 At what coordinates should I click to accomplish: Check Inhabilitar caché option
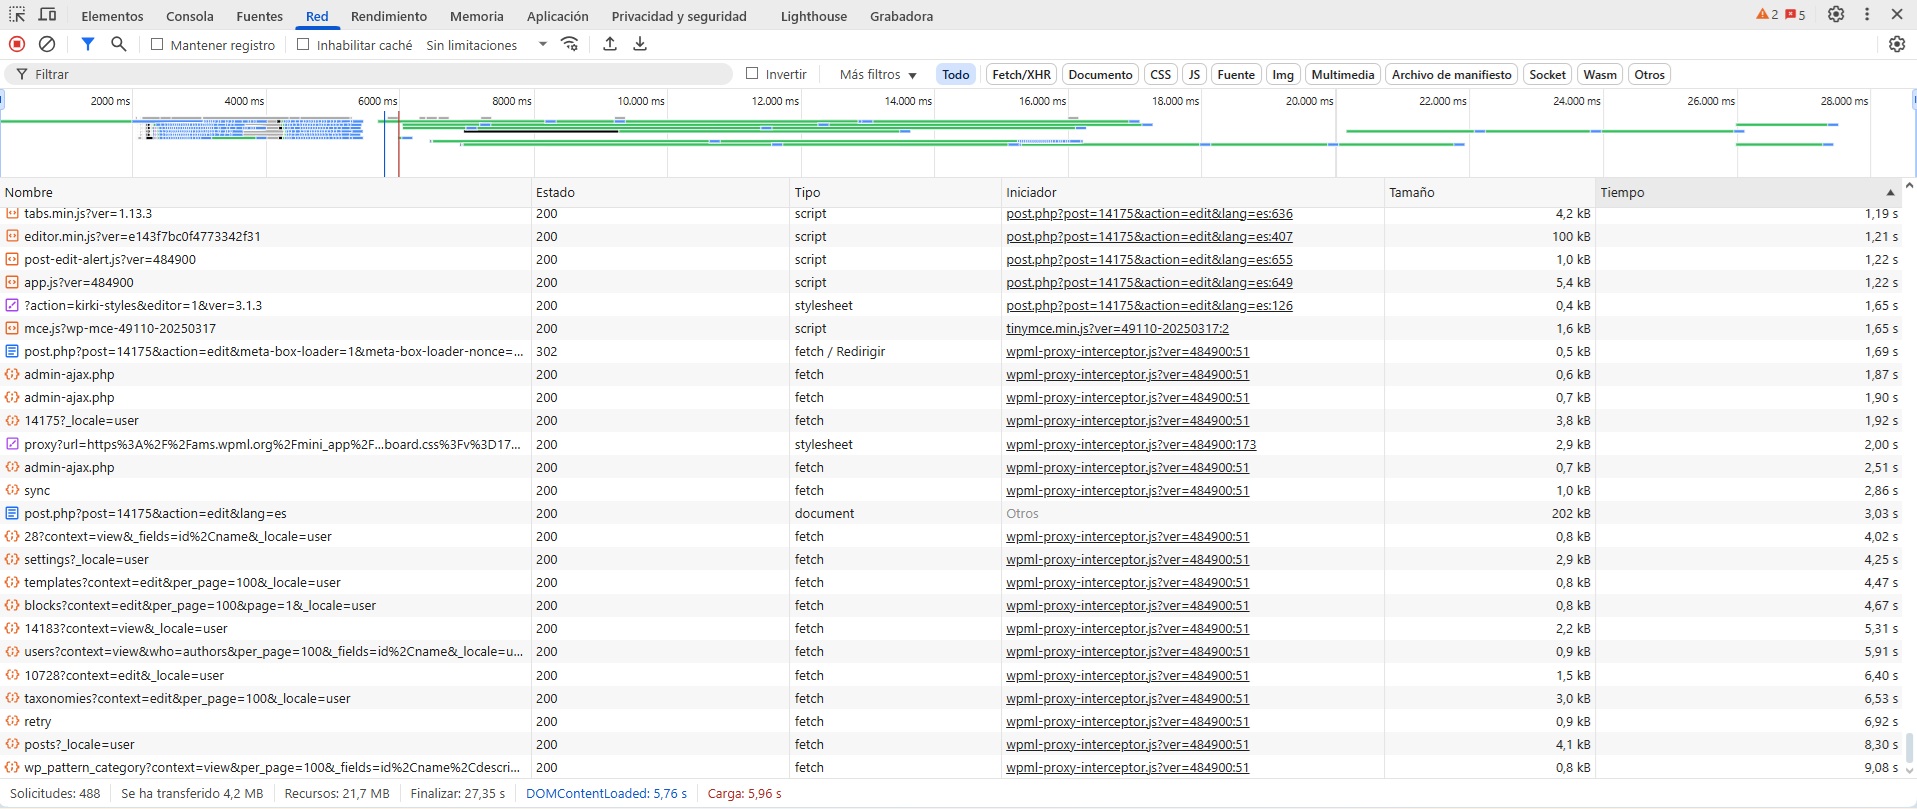tap(303, 44)
